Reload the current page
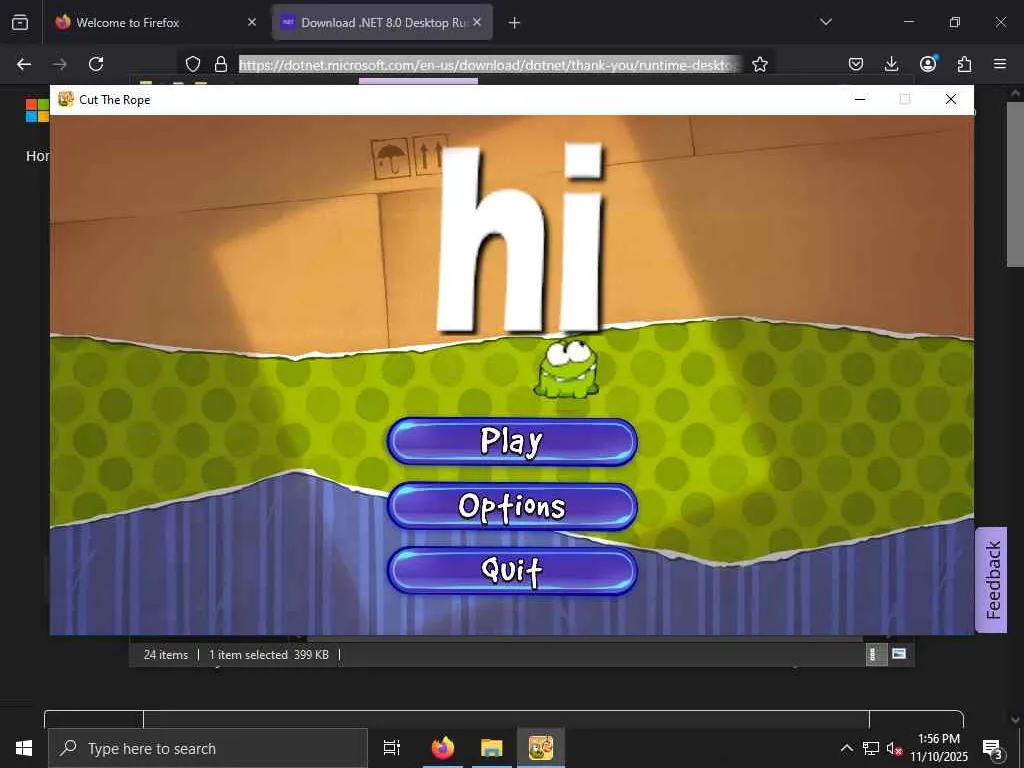The width and height of the screenshot is (1024, 768). point(96,64)
